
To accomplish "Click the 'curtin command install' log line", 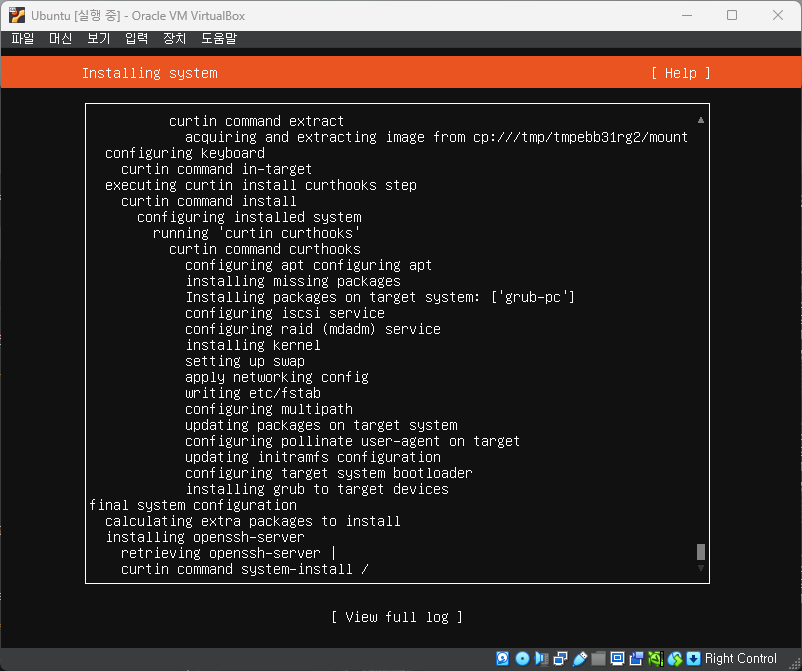I will pyautogui.click(x=209, y=201).
